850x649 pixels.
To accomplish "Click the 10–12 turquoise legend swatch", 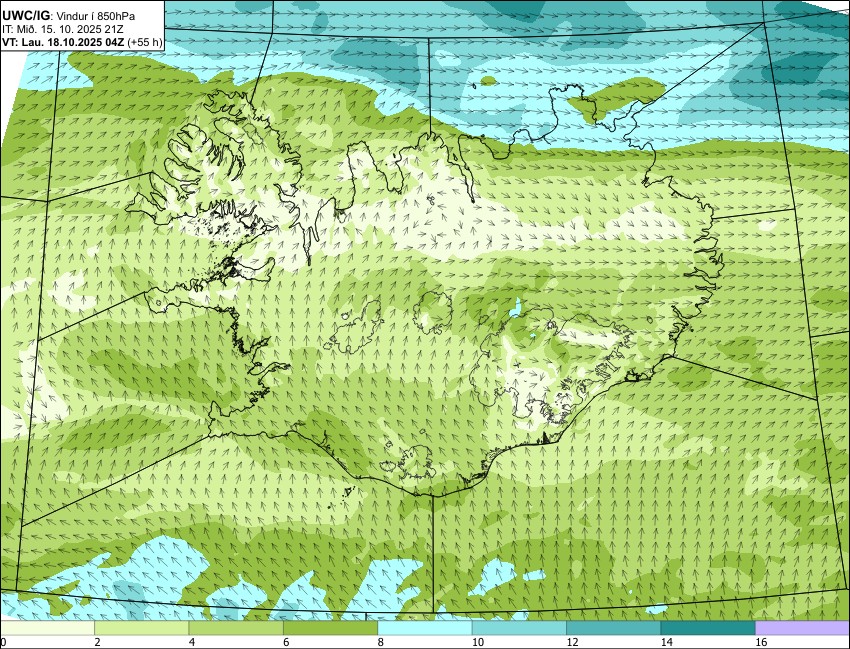I will click(519, 628).
